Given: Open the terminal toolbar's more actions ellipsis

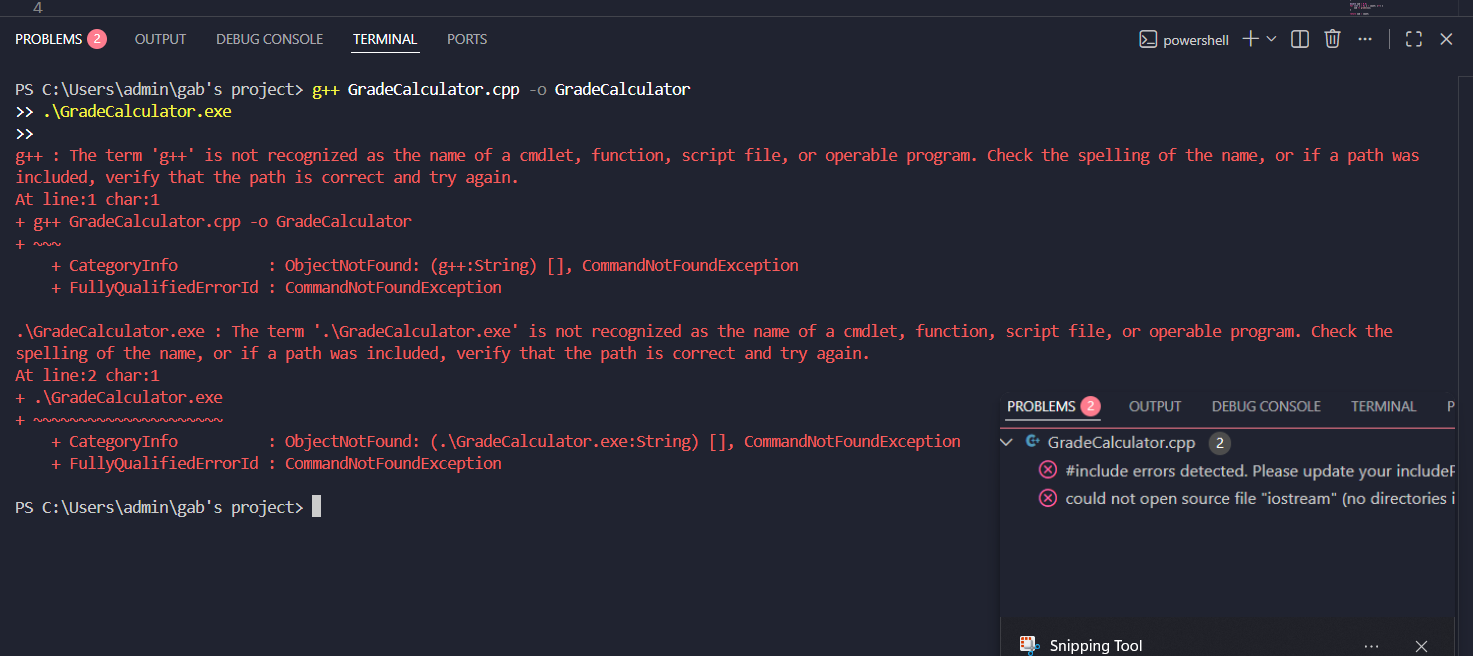Looking at the screenshot, I should tap(1365, 39).
